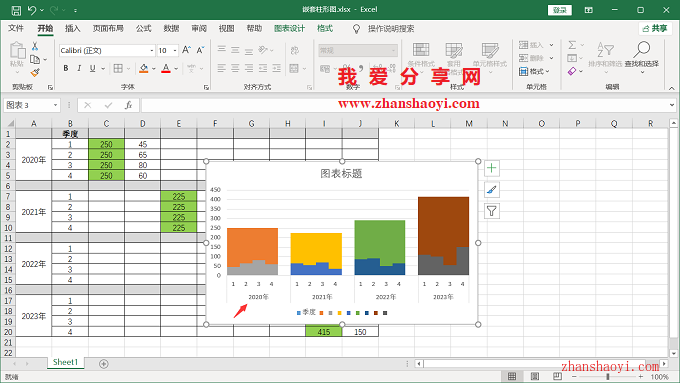
Task: Click the Insert Function fx icon
Action: click(128, 105)
